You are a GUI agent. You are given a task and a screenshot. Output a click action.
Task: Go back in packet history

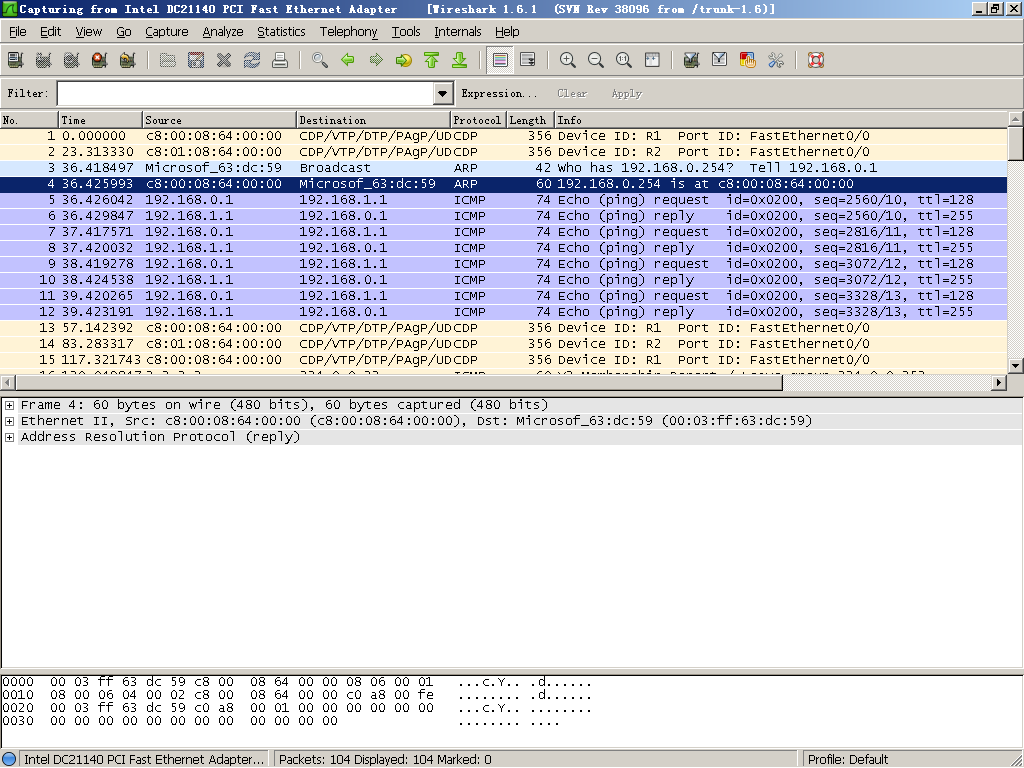click(348, 60)
